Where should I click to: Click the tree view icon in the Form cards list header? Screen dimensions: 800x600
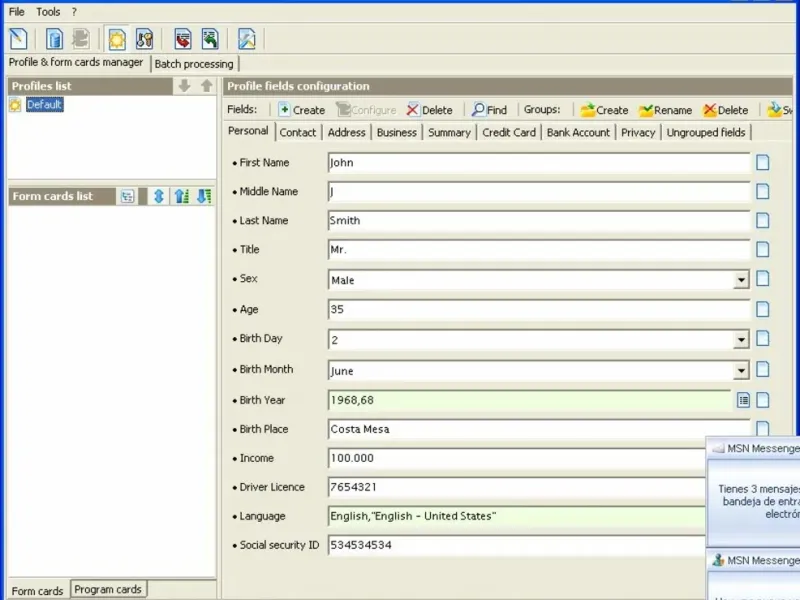(127, 197)
